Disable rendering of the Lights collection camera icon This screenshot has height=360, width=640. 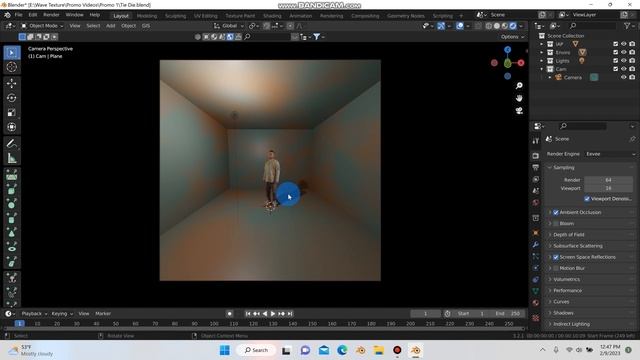point(632,60)
